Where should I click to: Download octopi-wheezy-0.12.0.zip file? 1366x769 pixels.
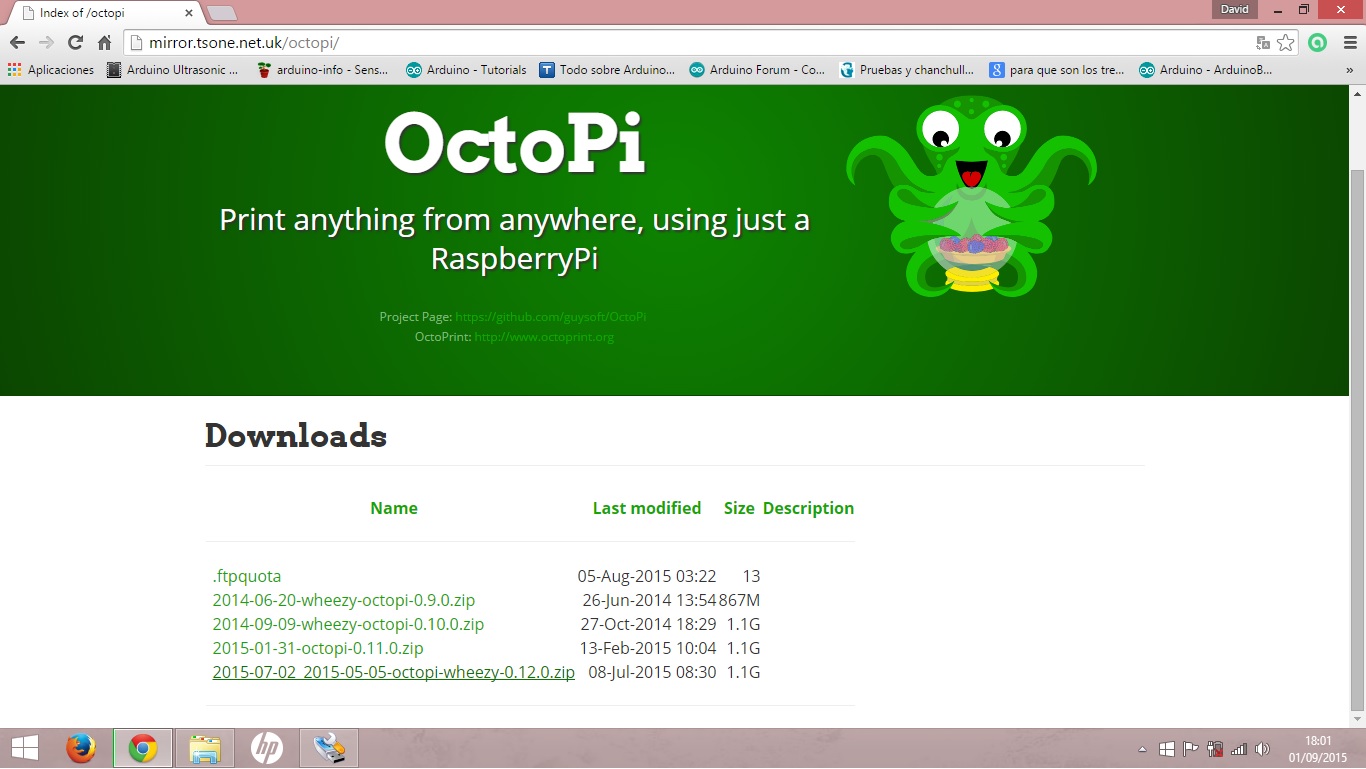pyautogui.click(x=394, y=672)
